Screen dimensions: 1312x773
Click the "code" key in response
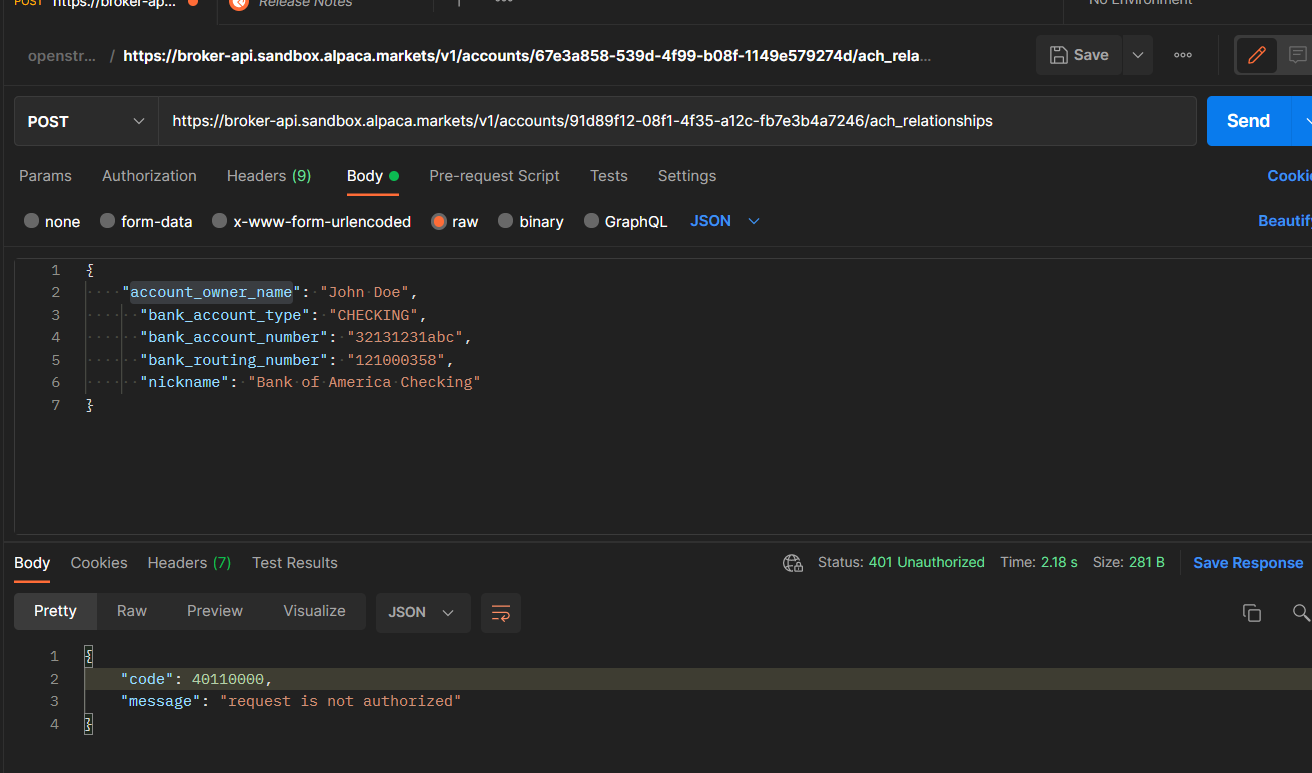click(148, 679)
